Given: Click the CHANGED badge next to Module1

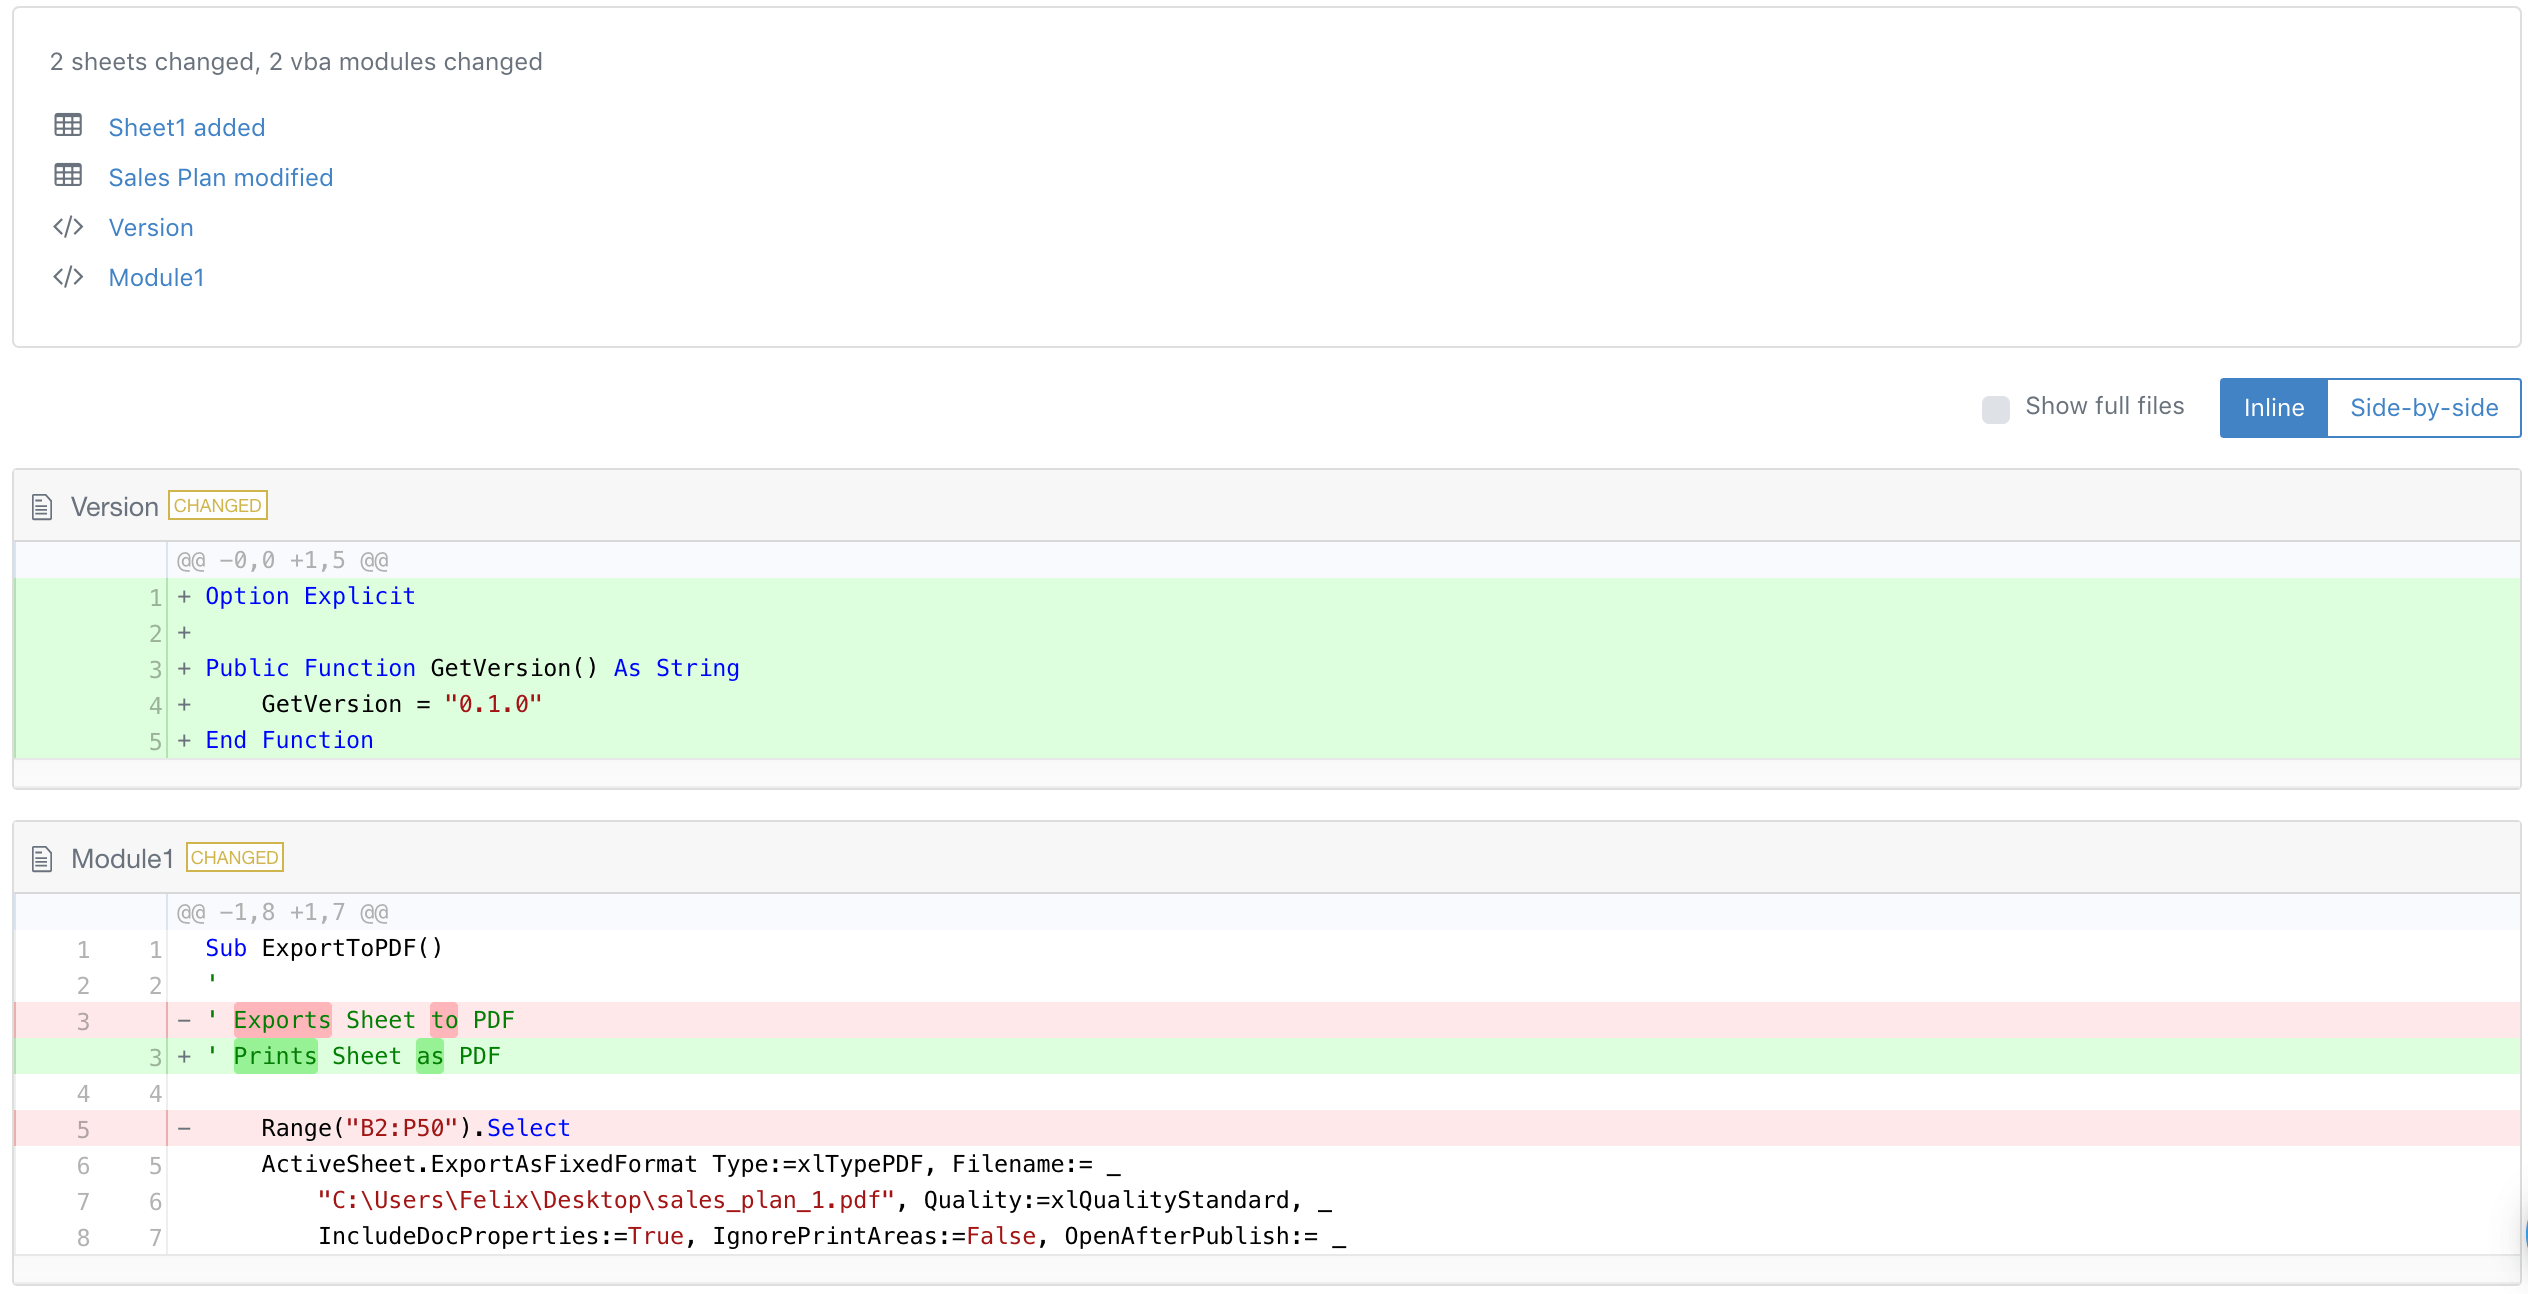Looking at the screenshot, I should 235,858.
